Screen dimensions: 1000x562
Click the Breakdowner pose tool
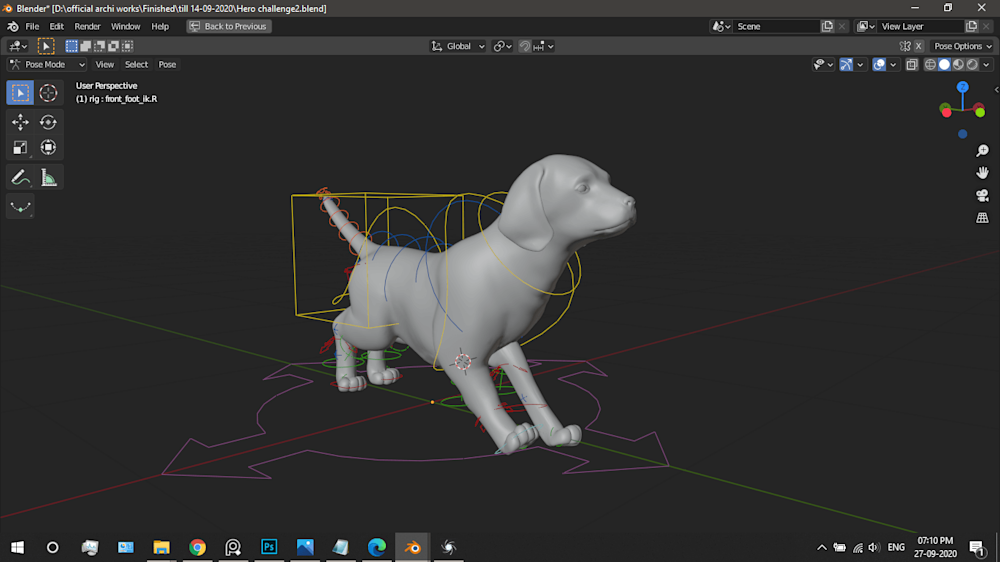(x=20, y=207)
